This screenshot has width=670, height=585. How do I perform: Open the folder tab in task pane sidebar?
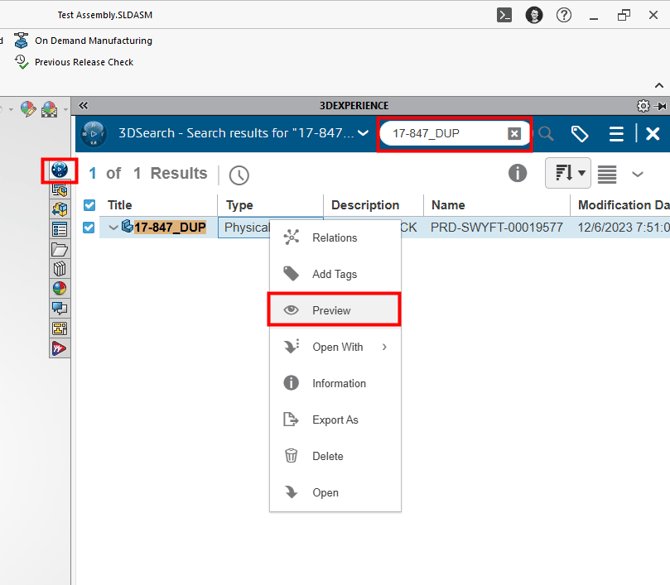59,250
